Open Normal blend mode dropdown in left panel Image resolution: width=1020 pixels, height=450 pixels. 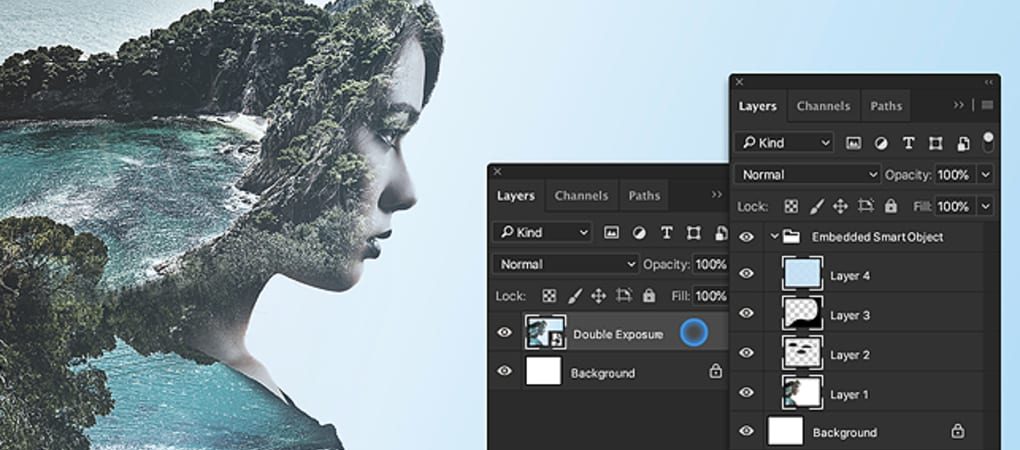coord(566,264)
